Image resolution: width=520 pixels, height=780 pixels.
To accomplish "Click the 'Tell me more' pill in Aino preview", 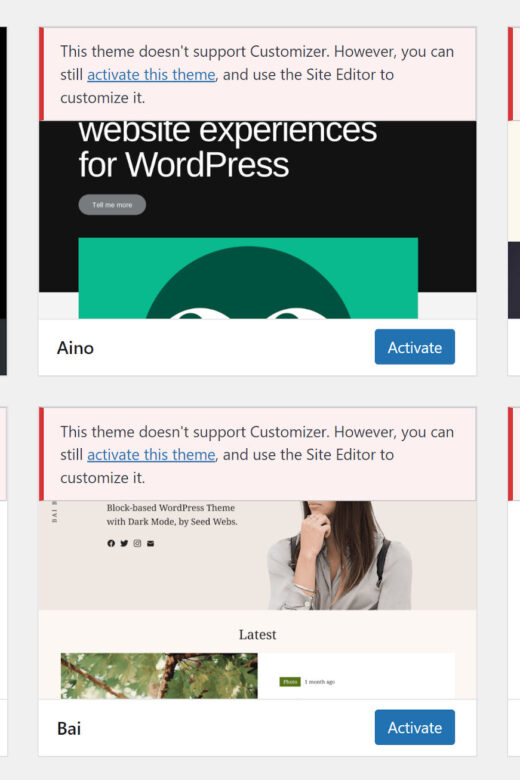I will pyautogui.click(x=112, y=204).
